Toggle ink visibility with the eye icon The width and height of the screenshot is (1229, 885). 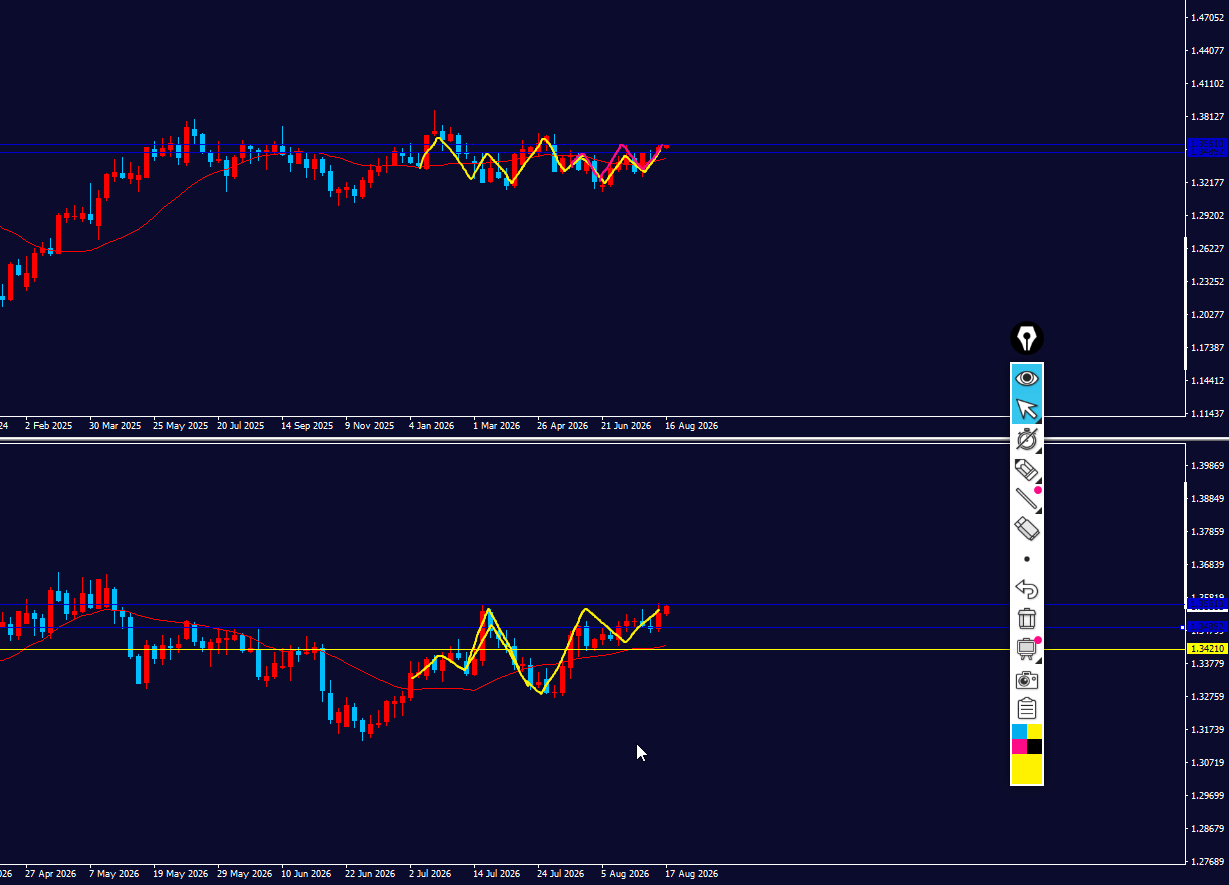(x=1027, y=378)
